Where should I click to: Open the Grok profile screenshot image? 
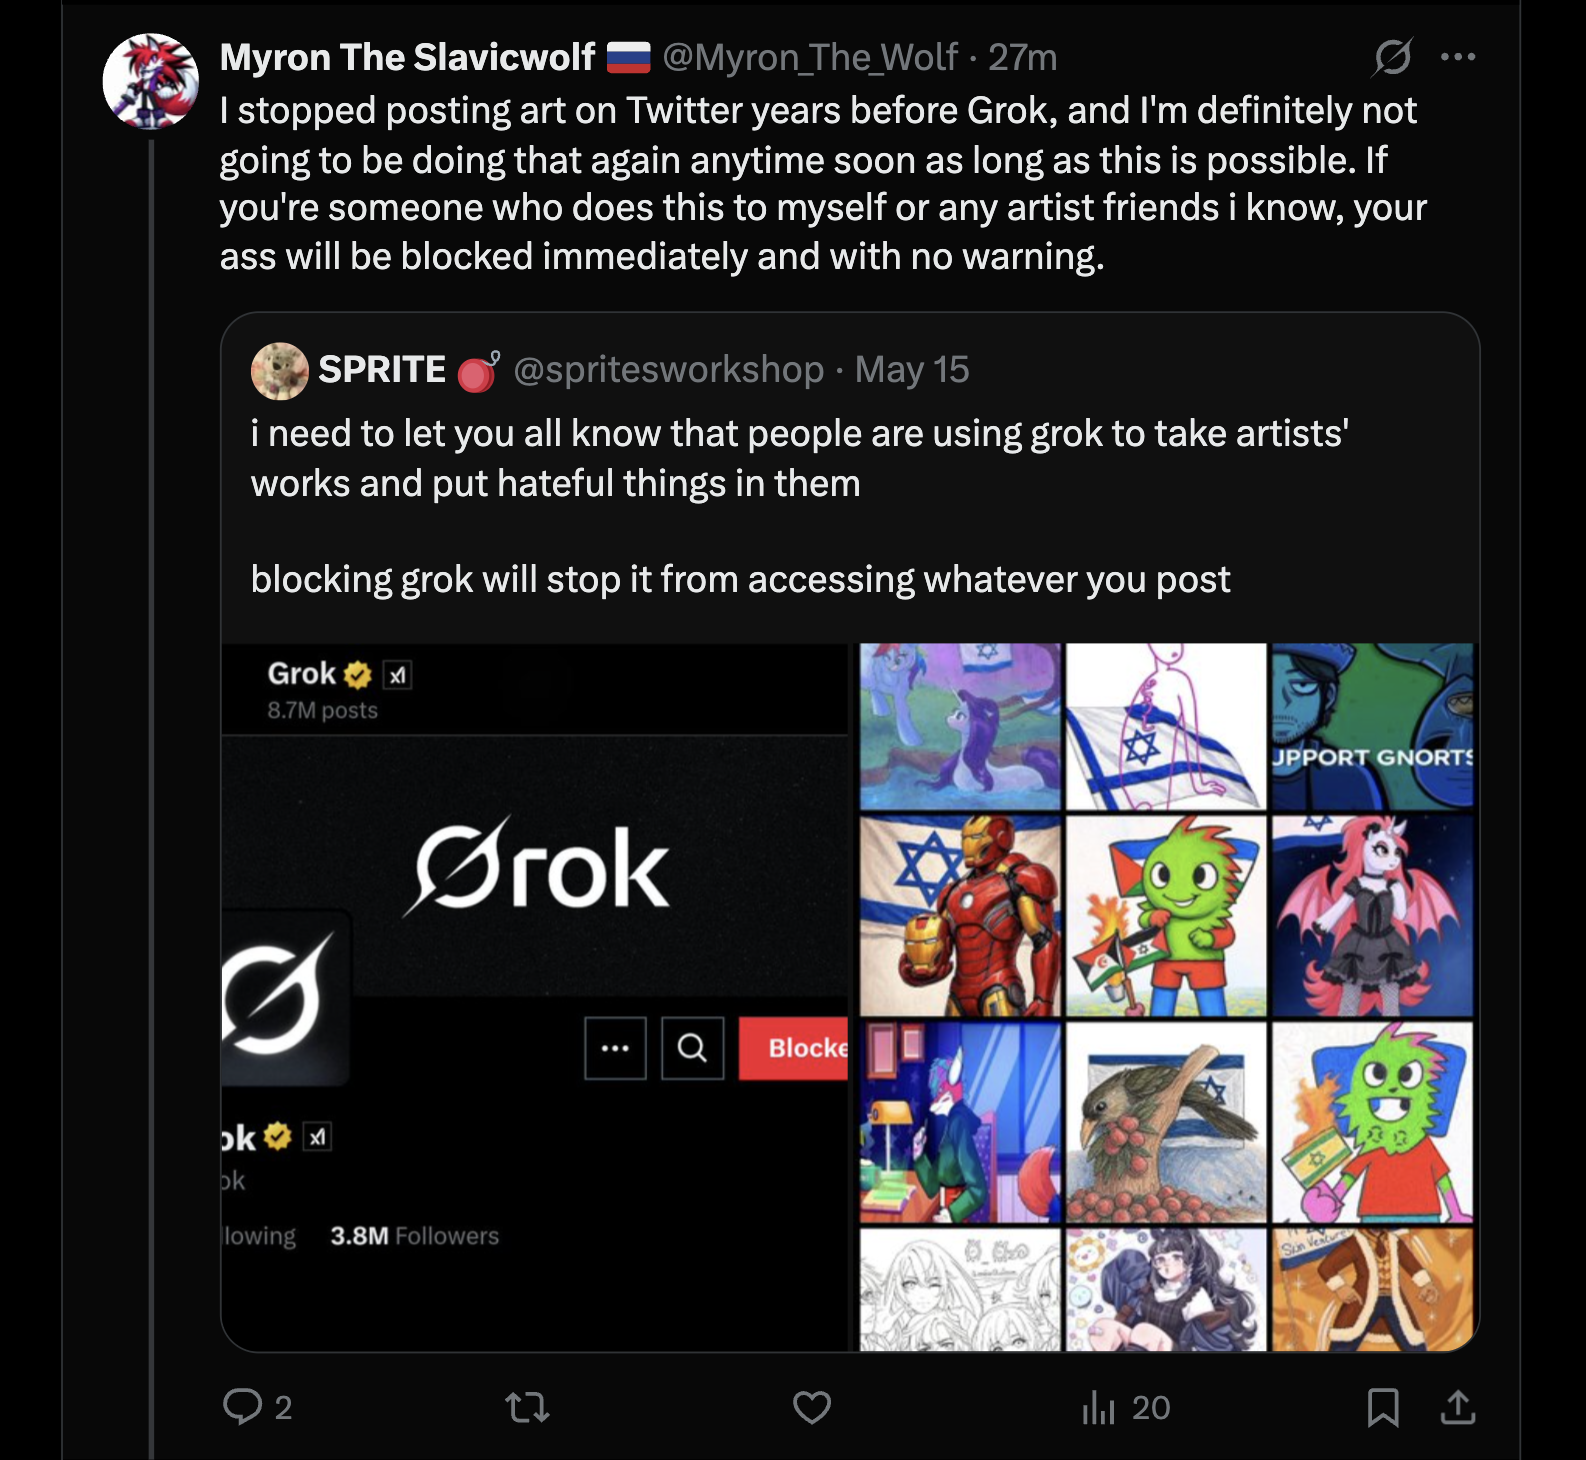(535, 997)
